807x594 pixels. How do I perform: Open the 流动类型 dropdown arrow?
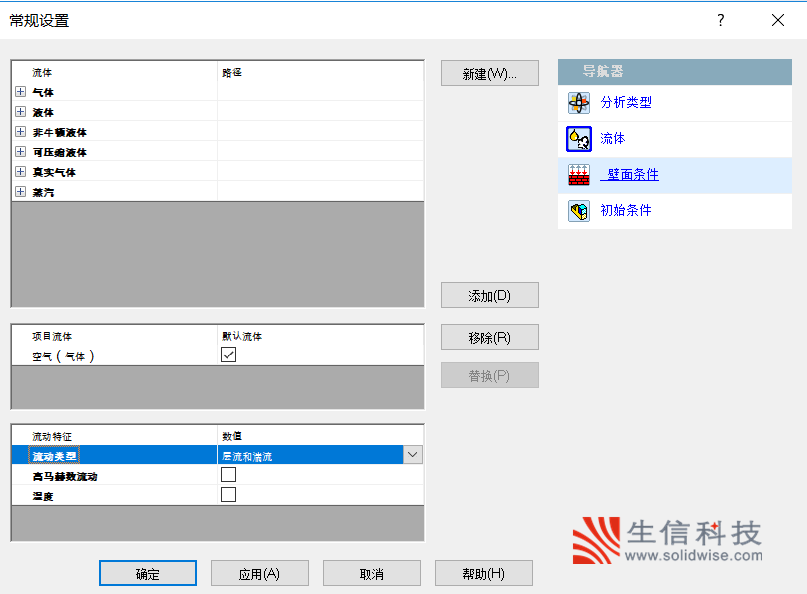click(412, 455)
